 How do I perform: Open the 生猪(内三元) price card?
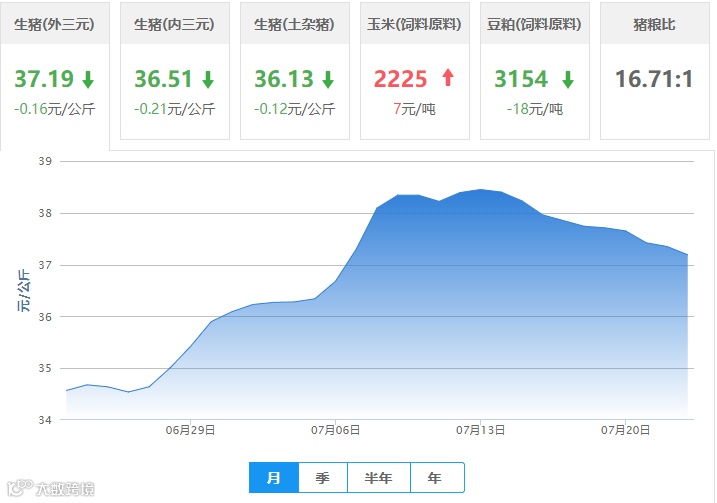pyautogui.click(x=175, y=71)
